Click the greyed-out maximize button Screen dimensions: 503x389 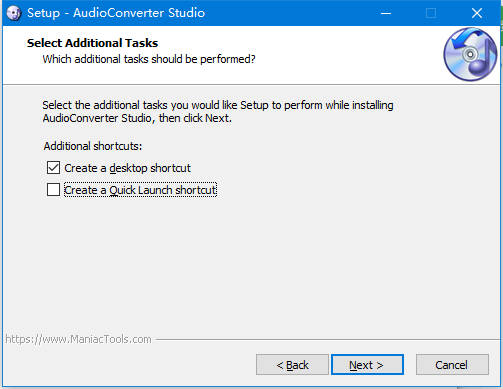click(431, 13)
